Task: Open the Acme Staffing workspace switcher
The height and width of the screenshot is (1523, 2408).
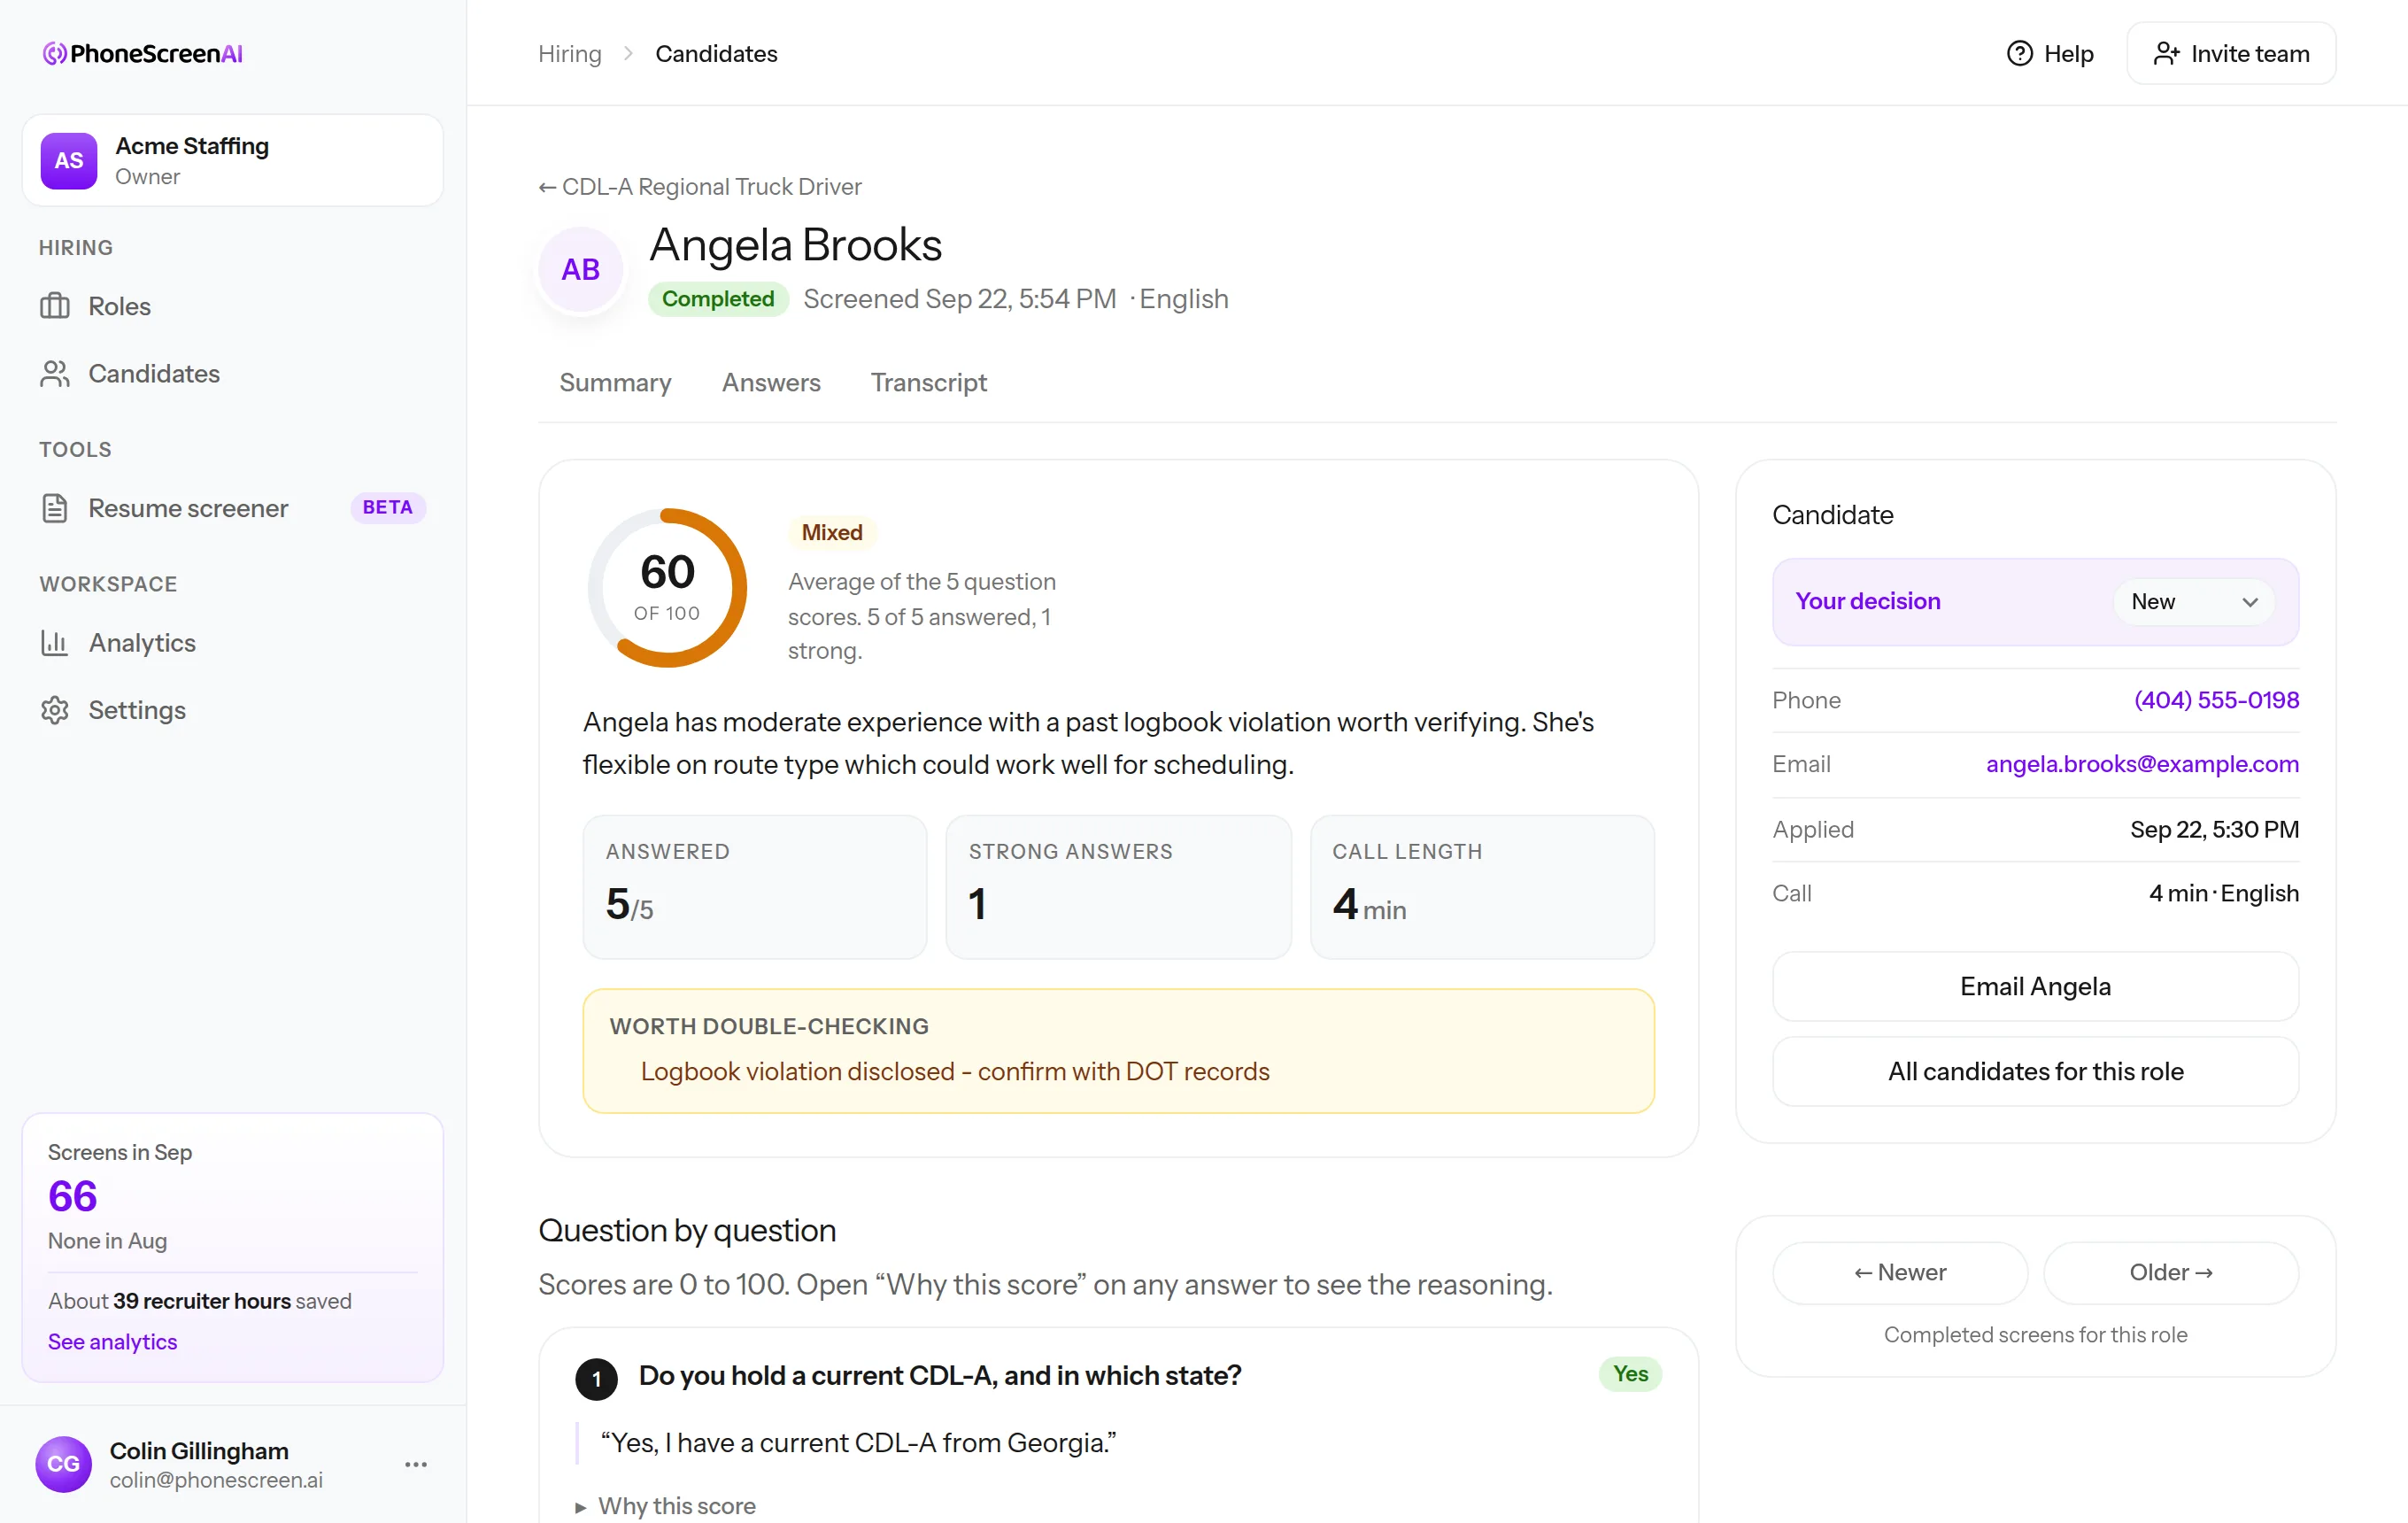Action: [233, 160]
